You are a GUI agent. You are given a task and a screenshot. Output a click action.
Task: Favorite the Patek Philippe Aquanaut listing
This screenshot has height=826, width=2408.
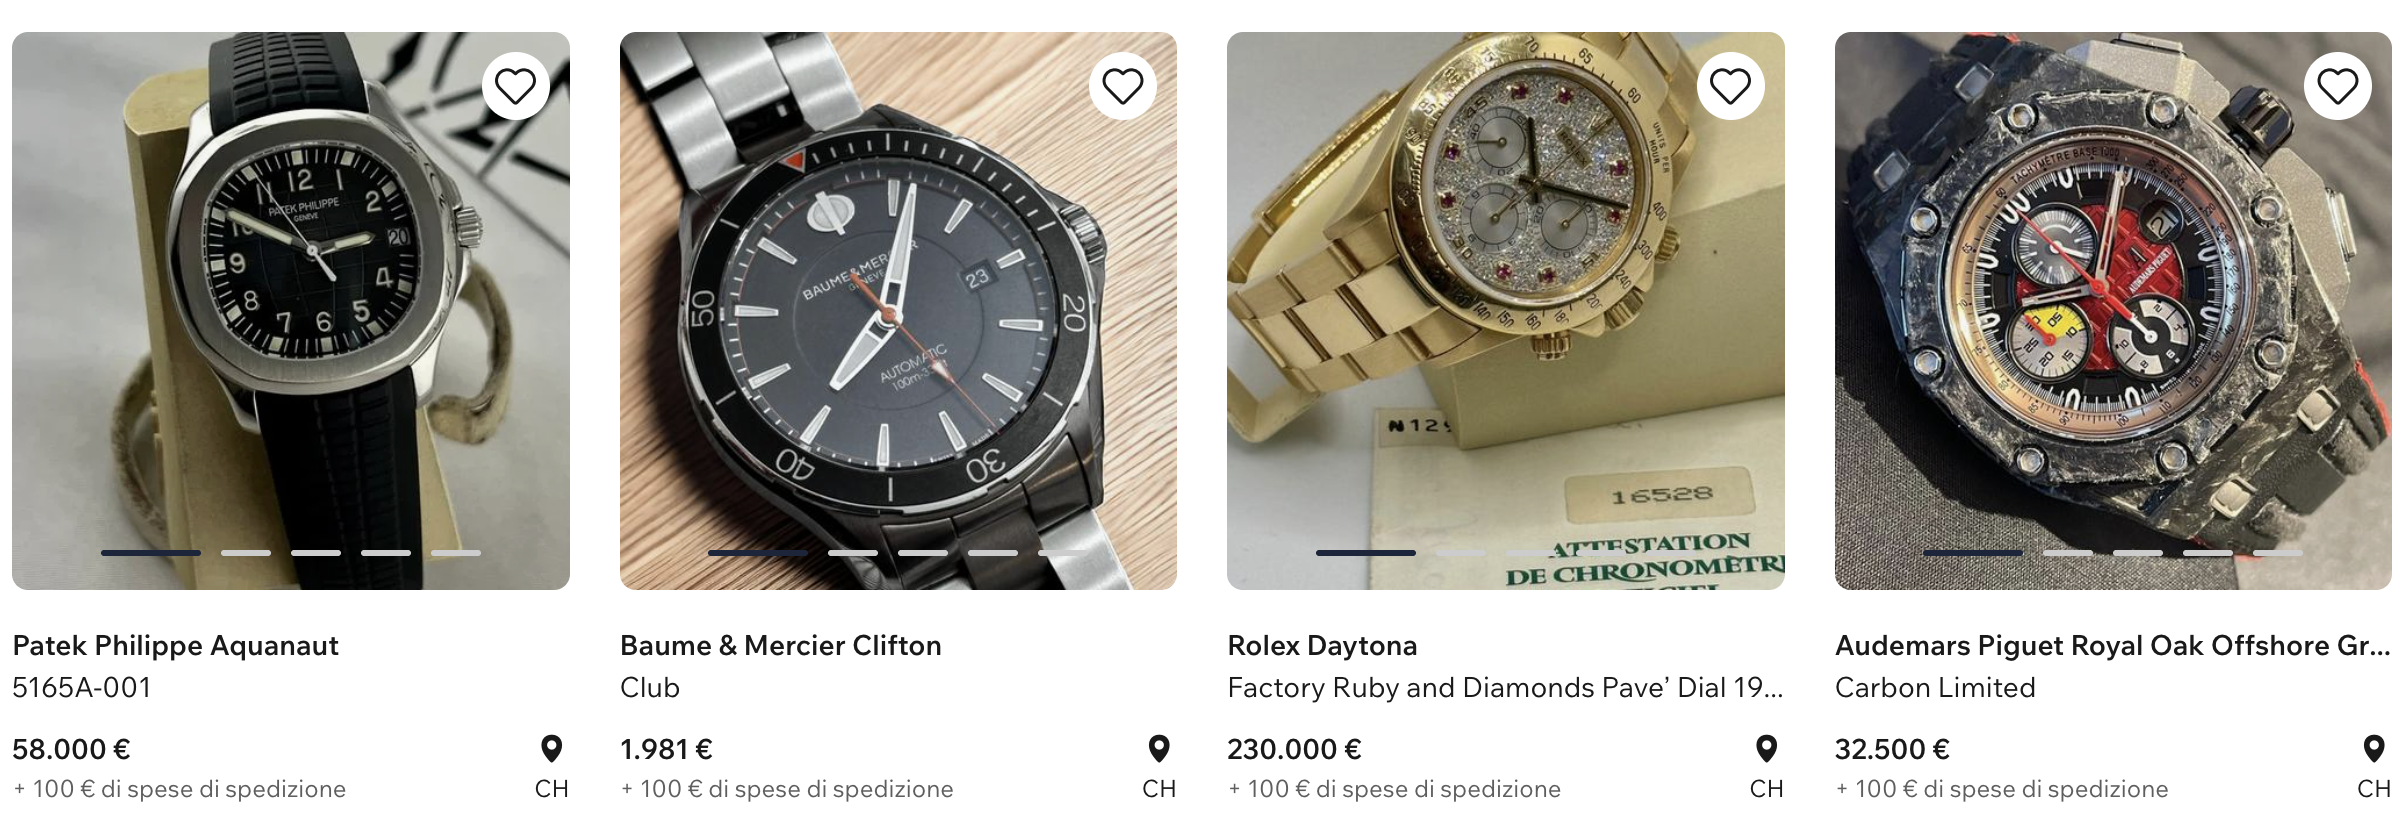(515, 87)
